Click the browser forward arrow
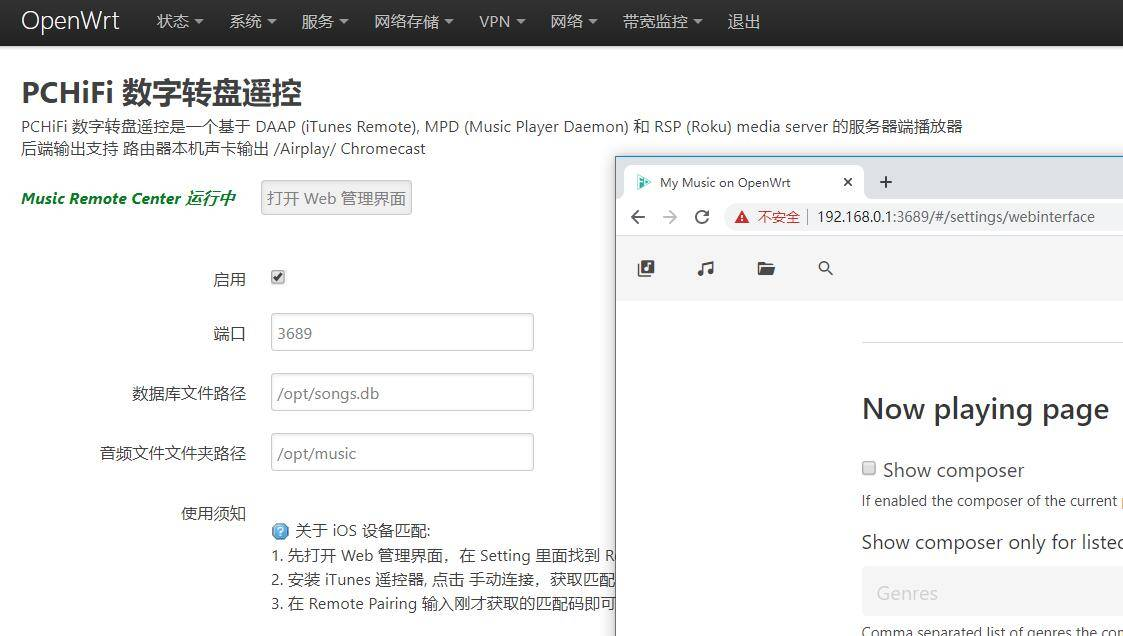 pos(670,216)
